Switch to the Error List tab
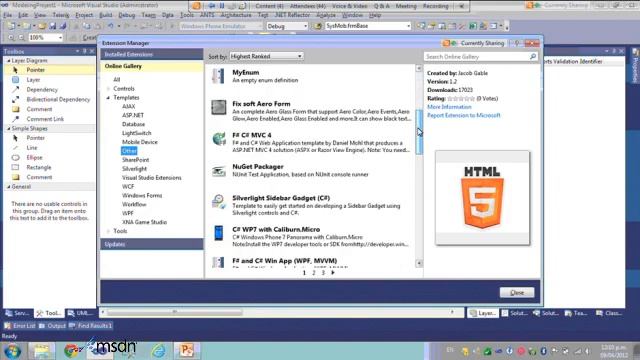The width and height of the screenshot is (640, 360). point(20,326)
